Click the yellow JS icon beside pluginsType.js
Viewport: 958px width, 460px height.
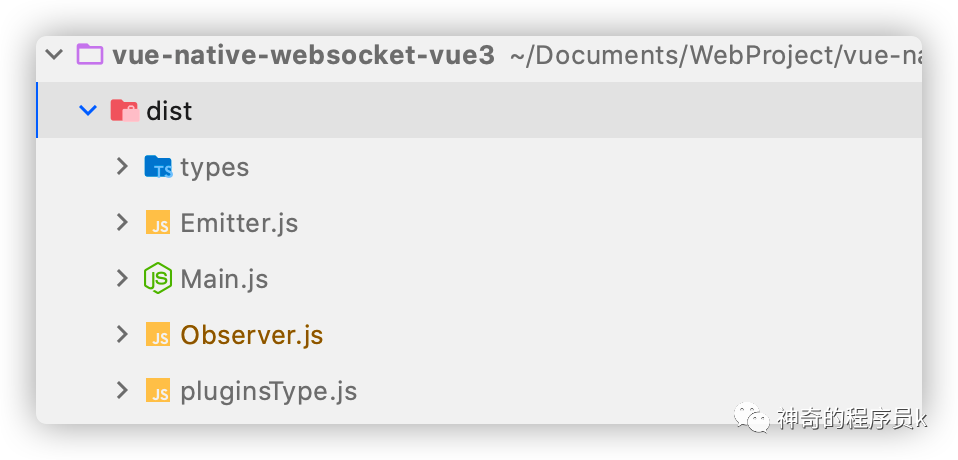(x=158, y=390)
